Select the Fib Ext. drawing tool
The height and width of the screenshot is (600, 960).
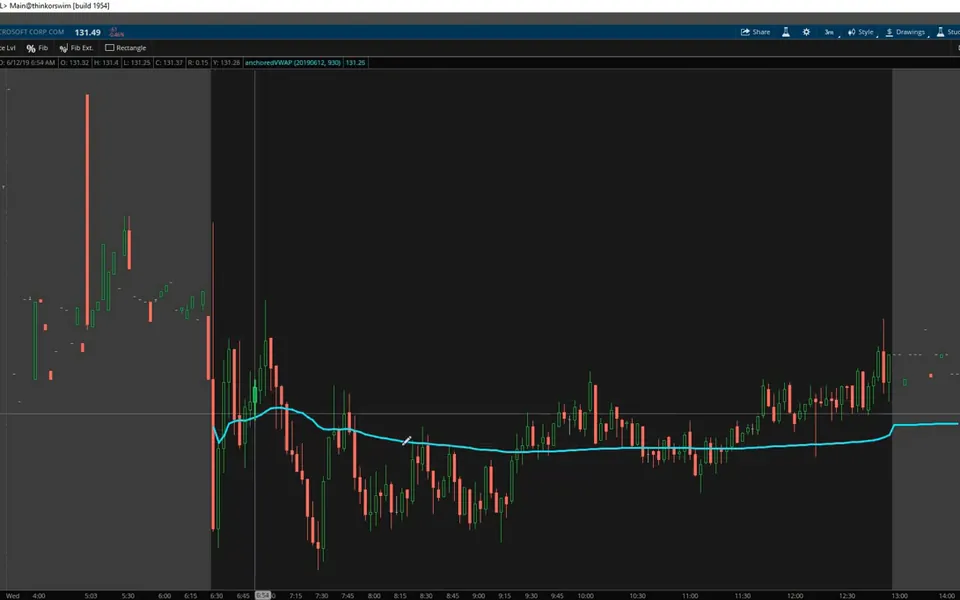click(77, 48)
